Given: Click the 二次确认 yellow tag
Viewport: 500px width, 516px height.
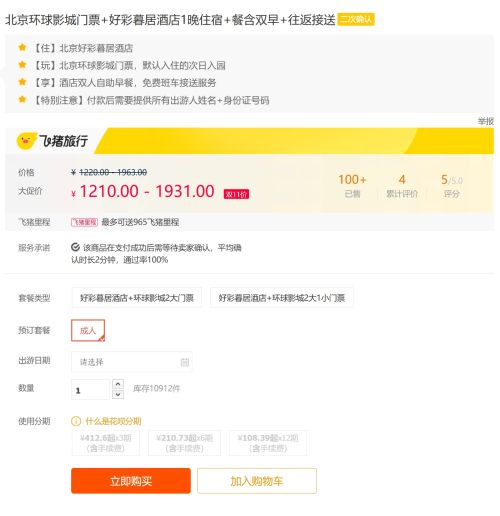Looking at the screenshot, I should (x=356, y=19).
